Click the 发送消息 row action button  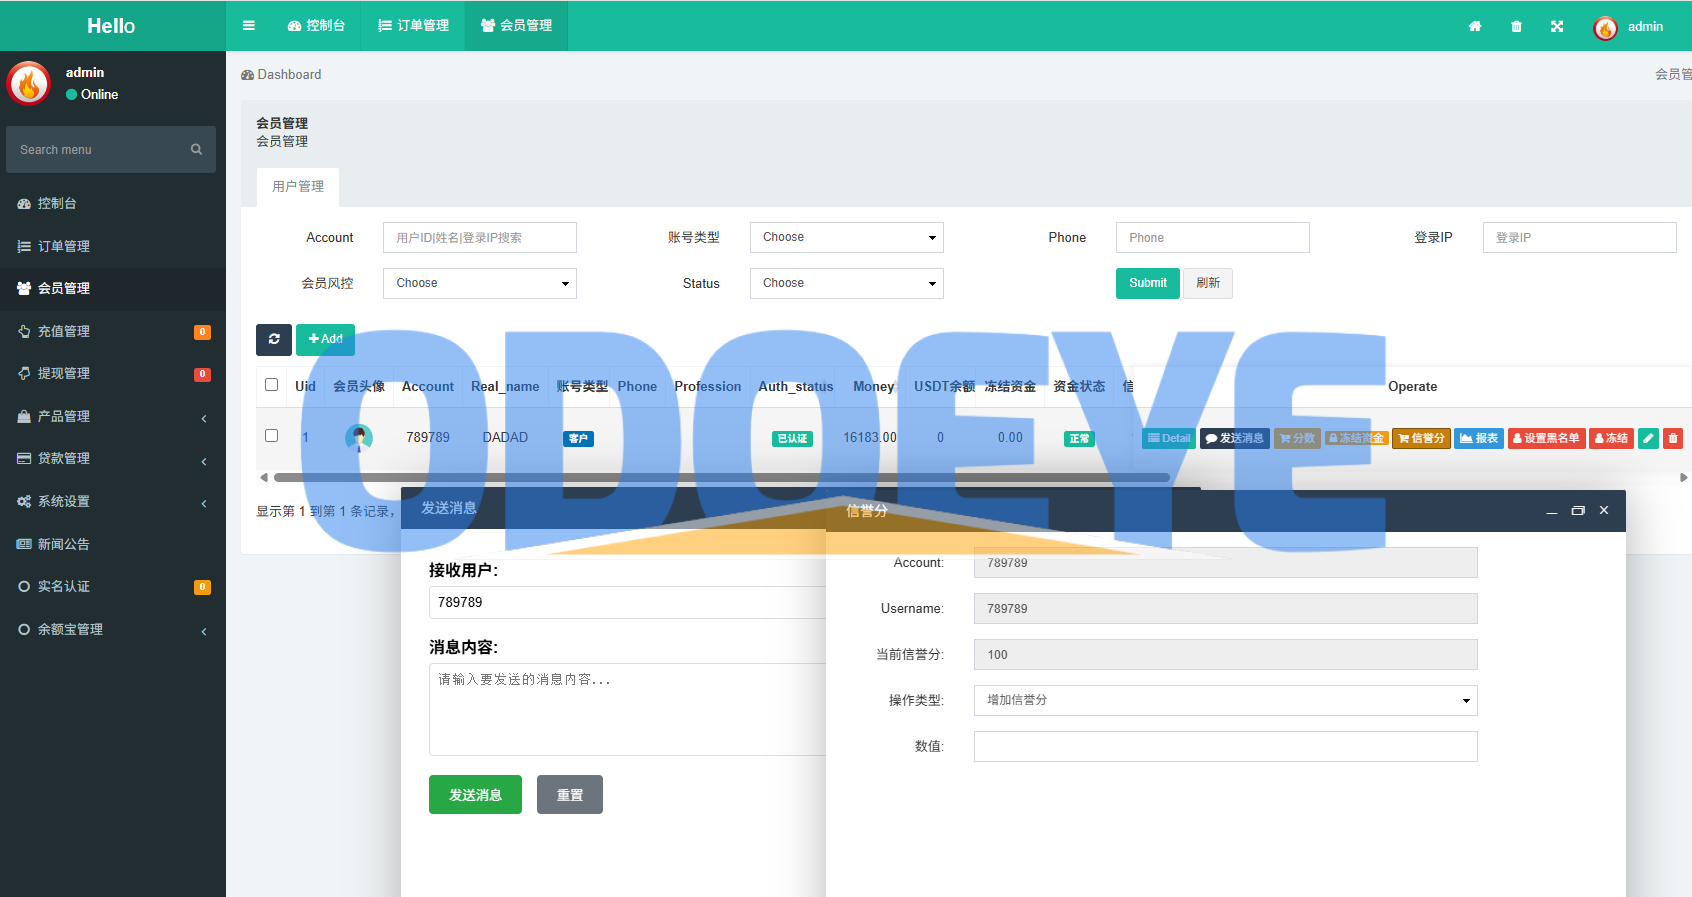click(1235, 438)
